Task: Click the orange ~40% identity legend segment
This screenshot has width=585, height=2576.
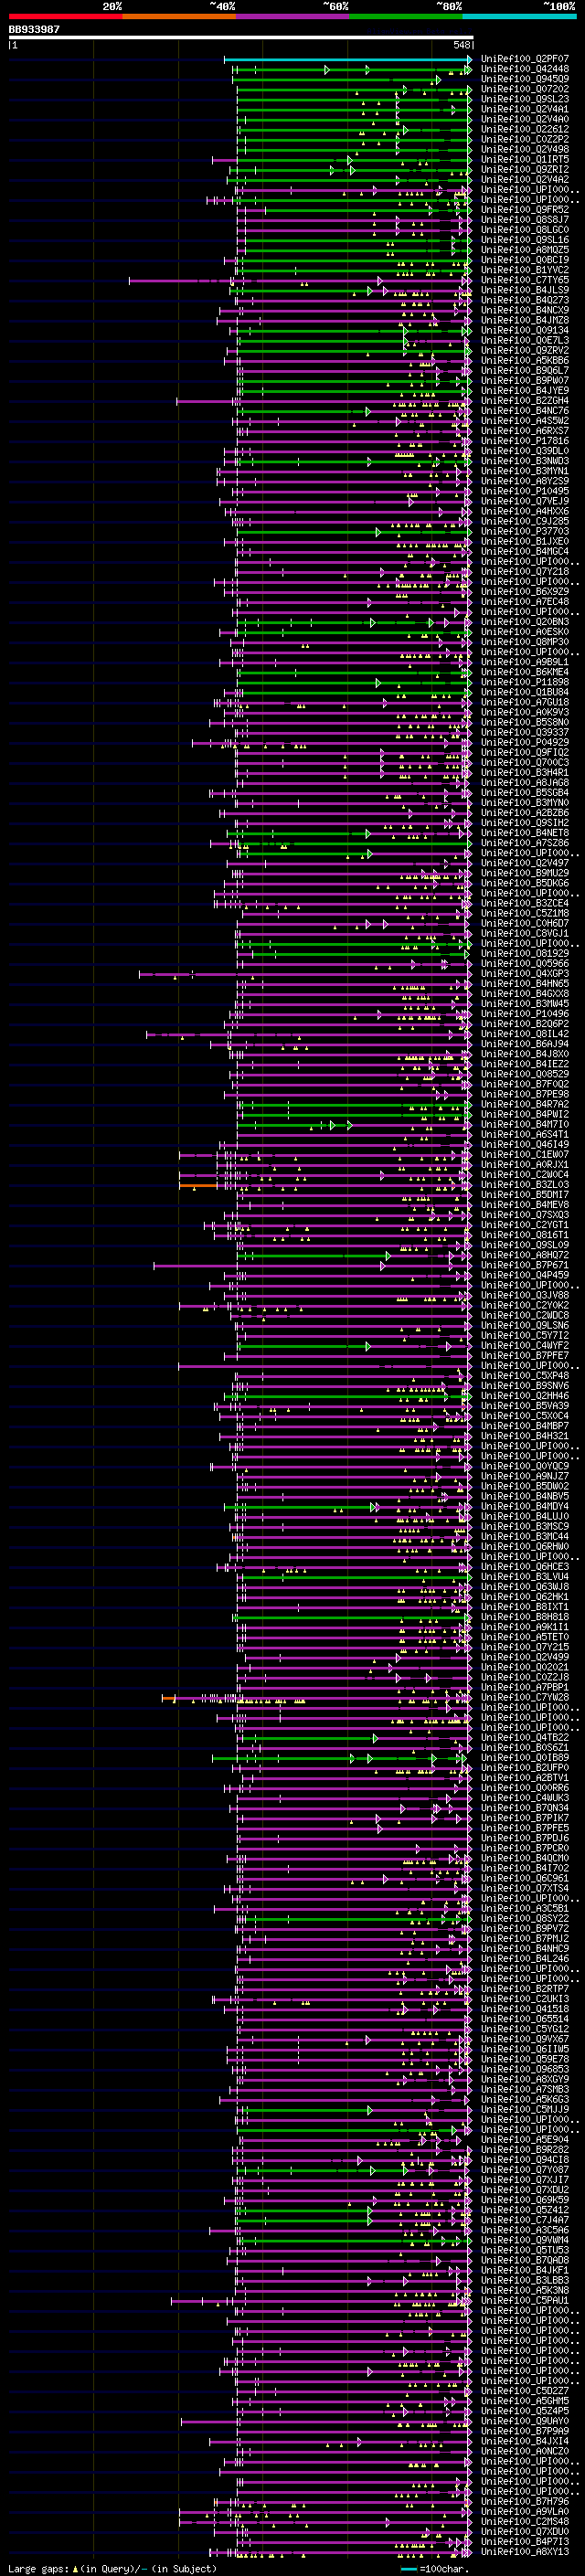Action: point(179,16)
